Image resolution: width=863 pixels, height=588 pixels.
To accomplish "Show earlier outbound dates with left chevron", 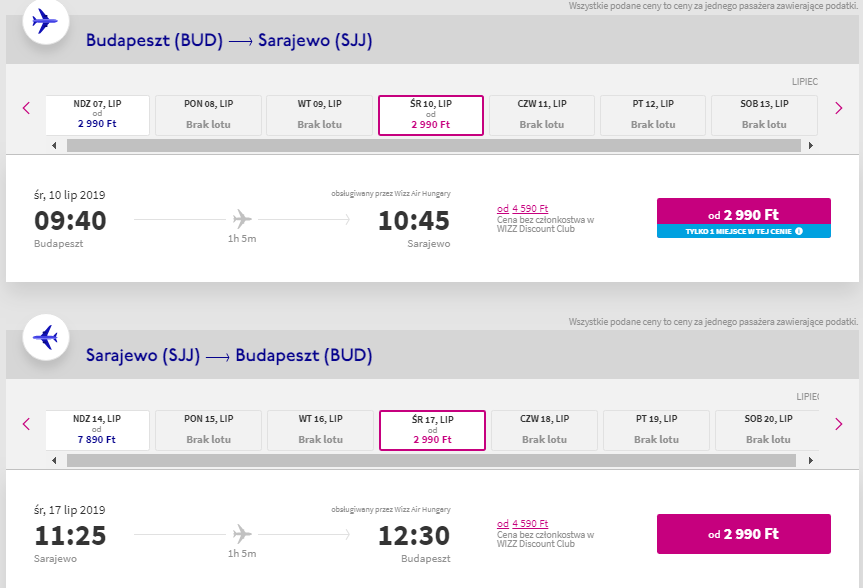I will (x=26, y=108).
